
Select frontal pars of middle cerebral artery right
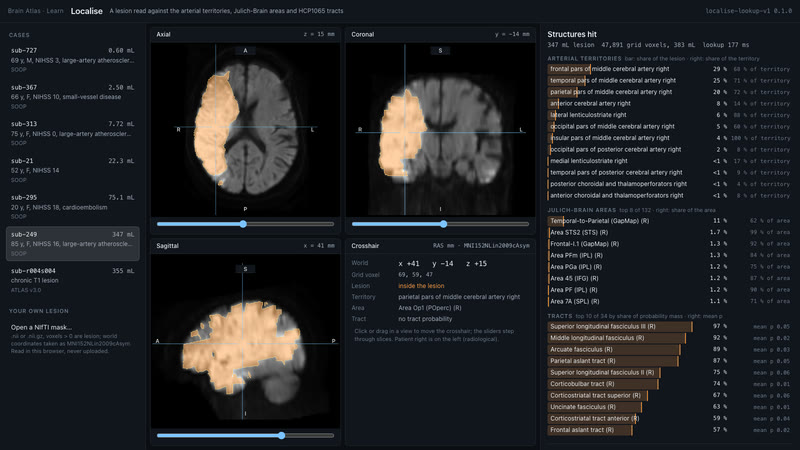[668, 69]
